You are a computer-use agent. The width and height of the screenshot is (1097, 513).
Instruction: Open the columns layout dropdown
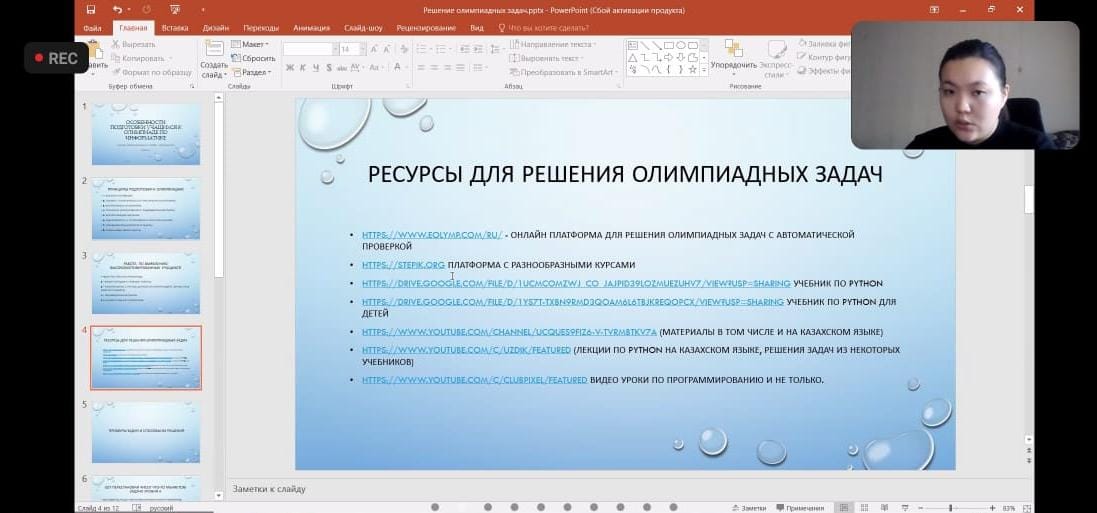tap(479, 68)
